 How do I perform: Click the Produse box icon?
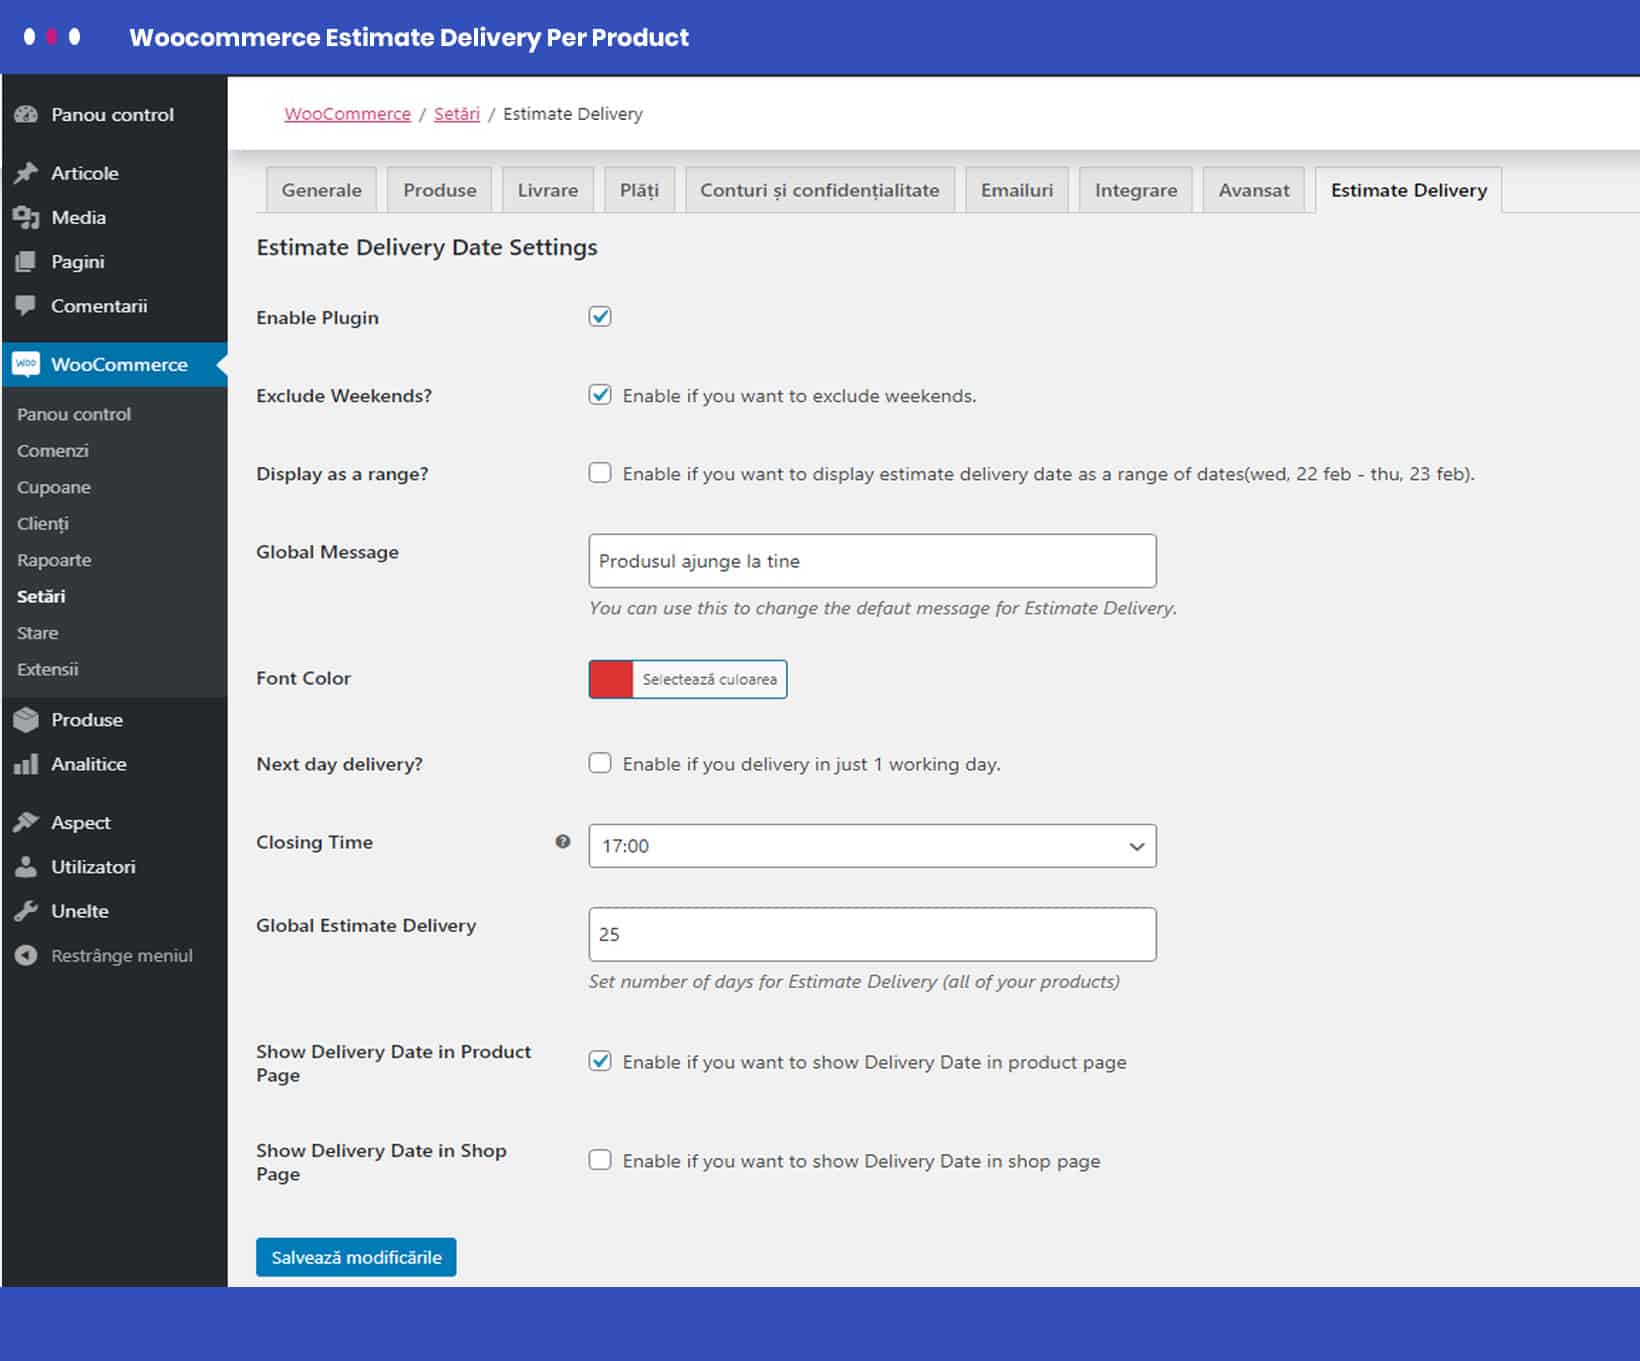(x=26, y=720)
